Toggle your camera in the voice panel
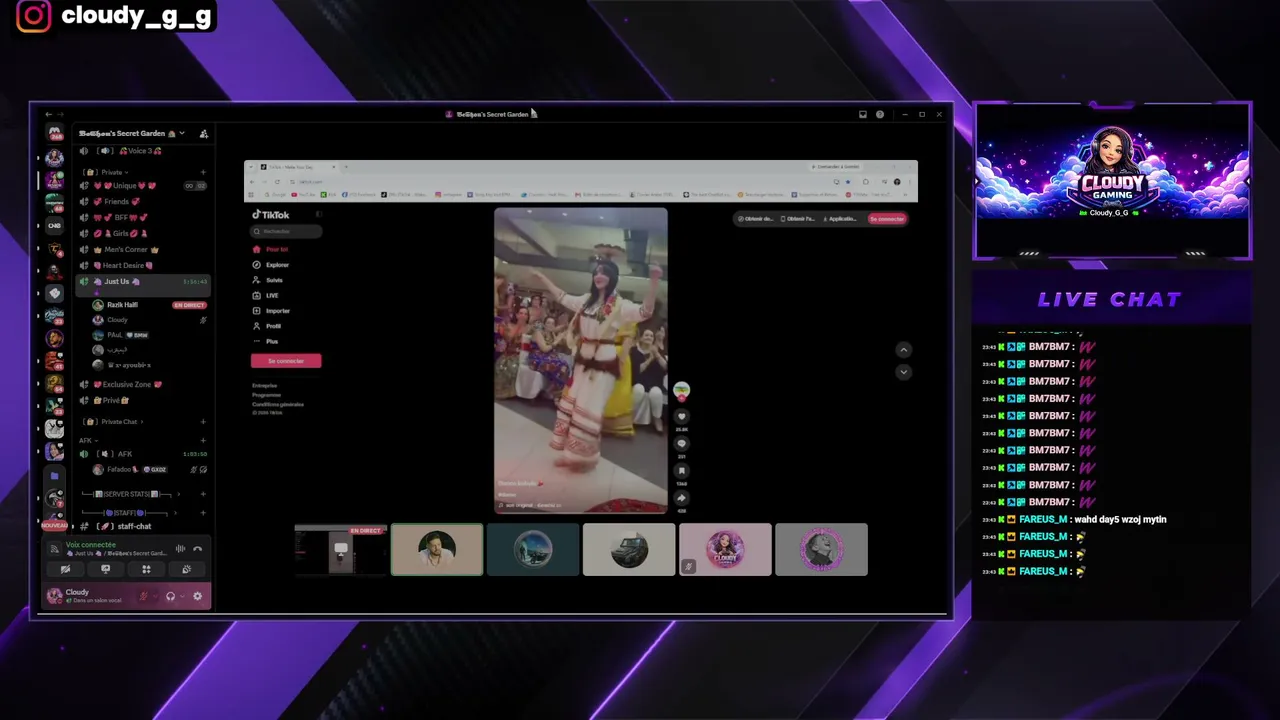Screen dimensions: 1280x720 65,569
